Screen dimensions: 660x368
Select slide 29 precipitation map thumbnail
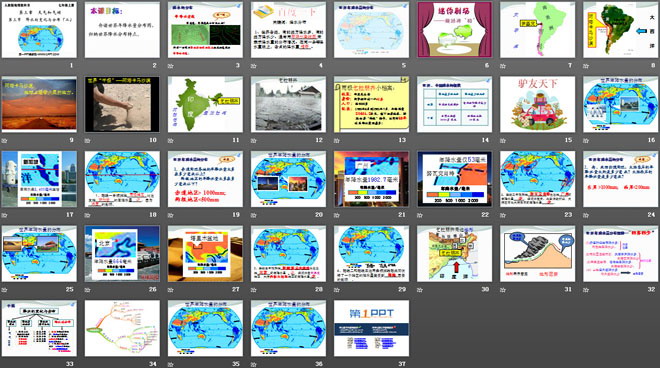click(371, 254)
